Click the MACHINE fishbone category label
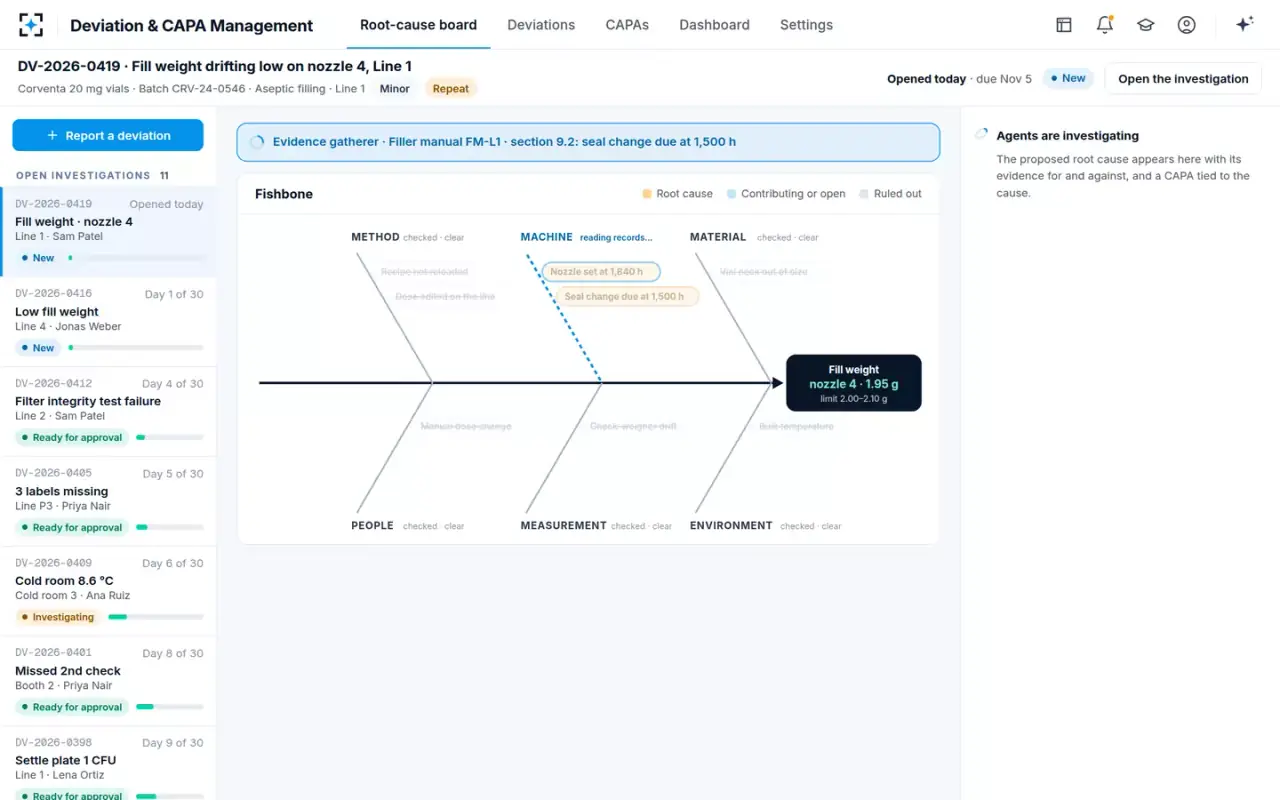Image resolution: width=1280 pixels, height=800 pixels. tap(546, 237)
